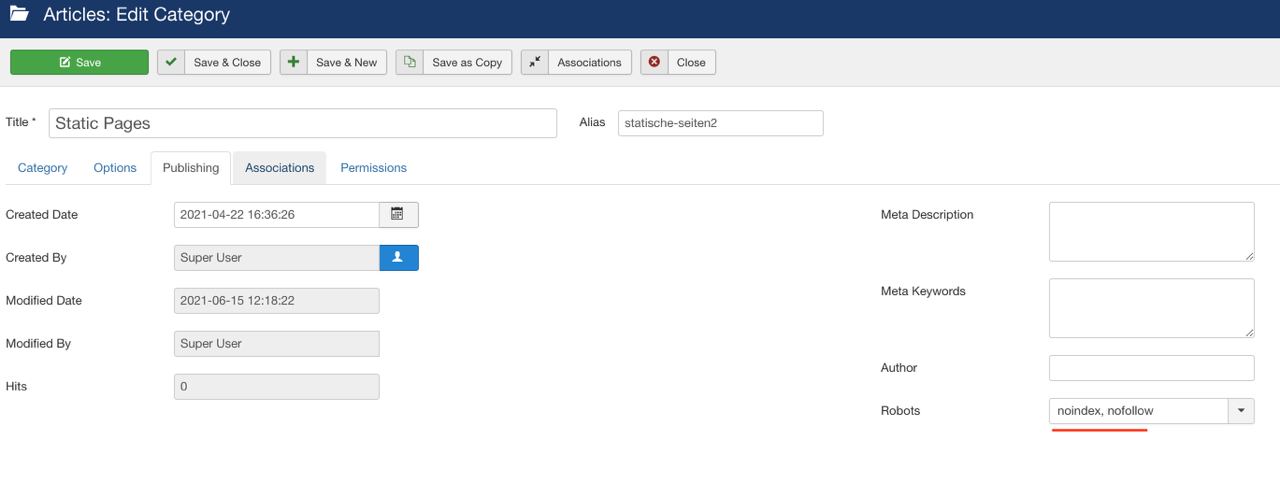The image size is (1280, 497).
Task: Click the red Close icon in toolbar
Action: [x=654, y=62]
